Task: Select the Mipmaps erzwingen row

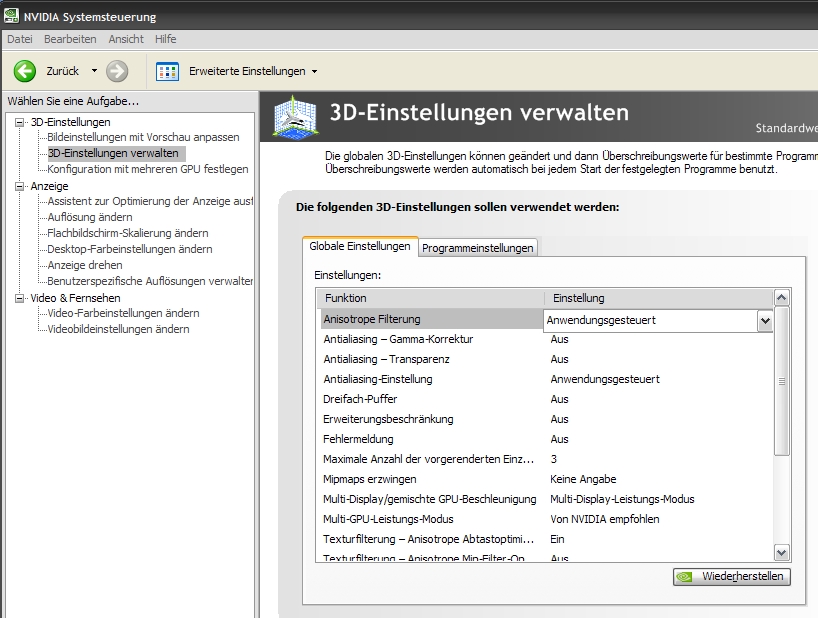Action: 546,479
